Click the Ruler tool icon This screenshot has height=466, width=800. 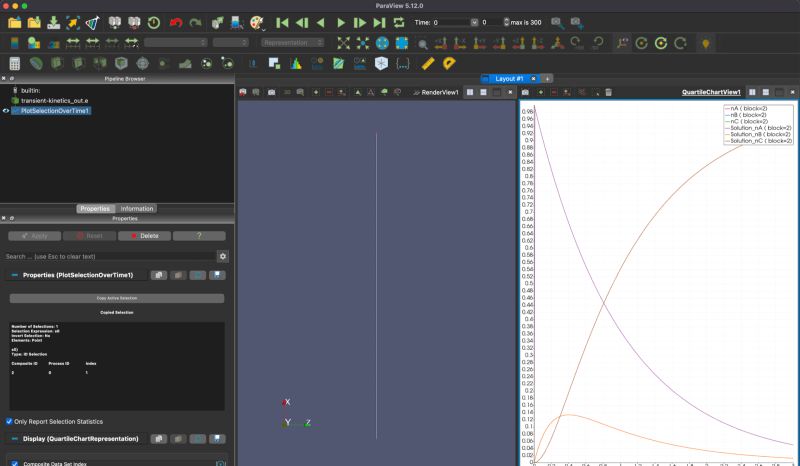pos(428,63)
